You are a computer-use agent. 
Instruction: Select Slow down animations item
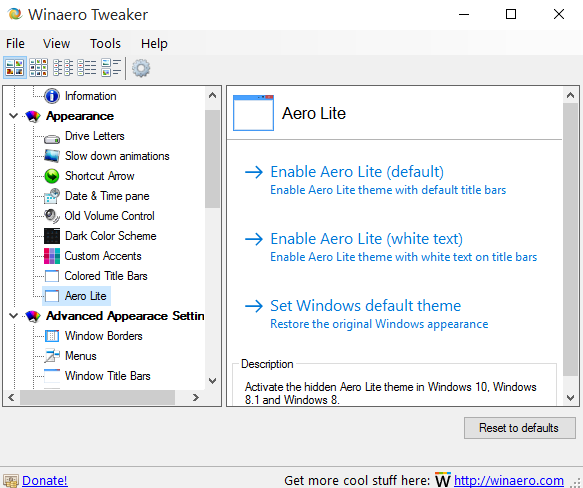[117, 156]
